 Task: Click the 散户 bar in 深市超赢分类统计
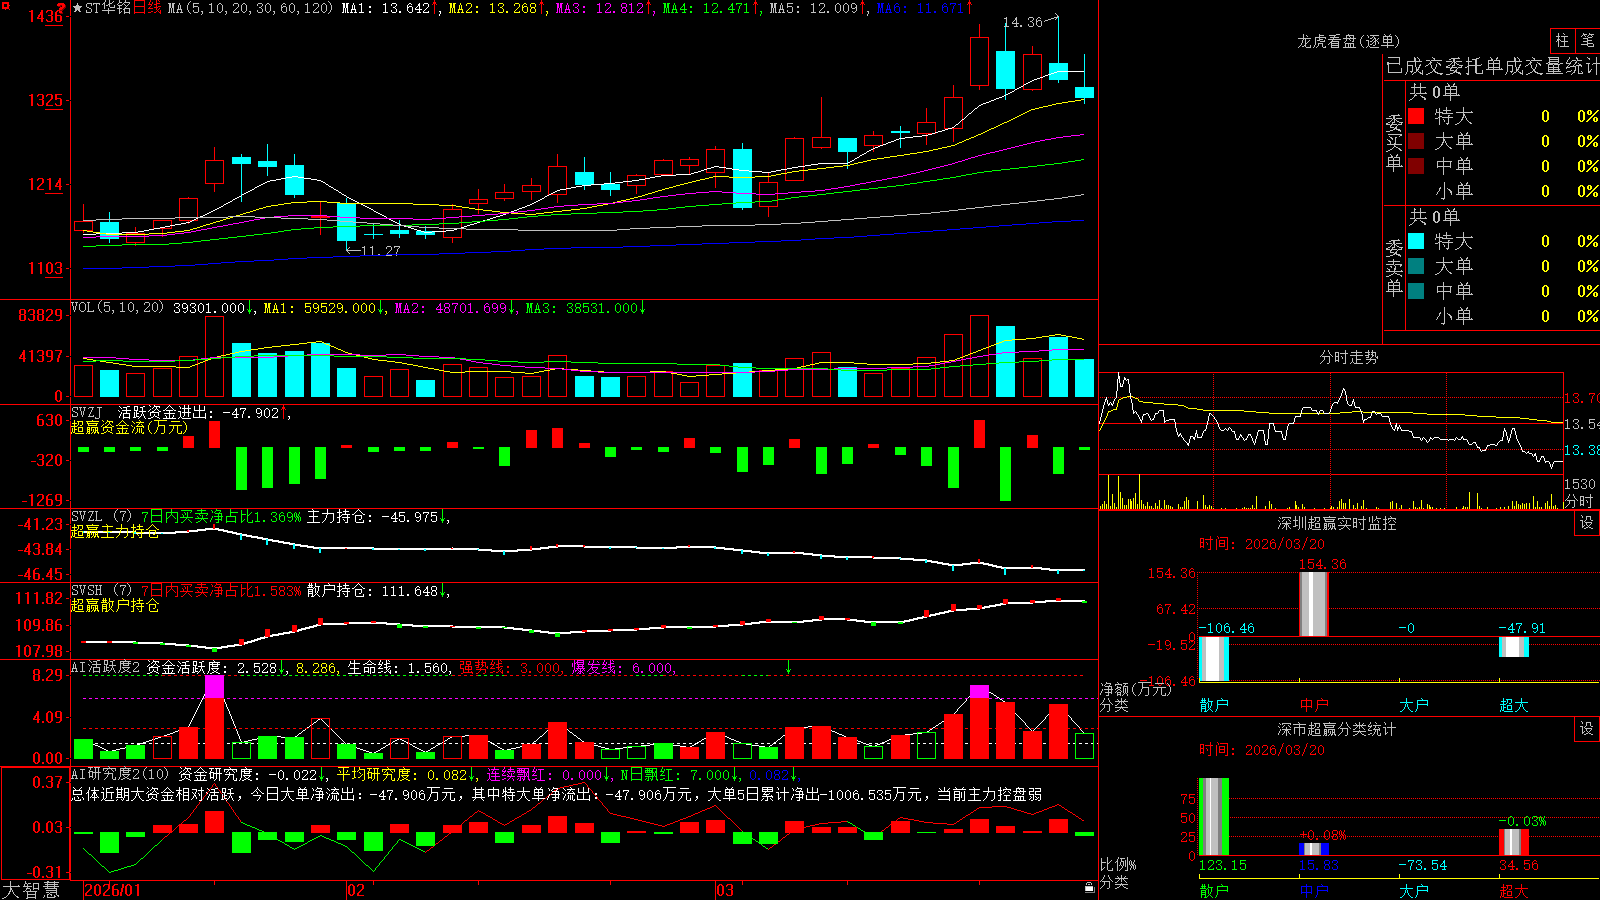click(x=1214, y=817)
